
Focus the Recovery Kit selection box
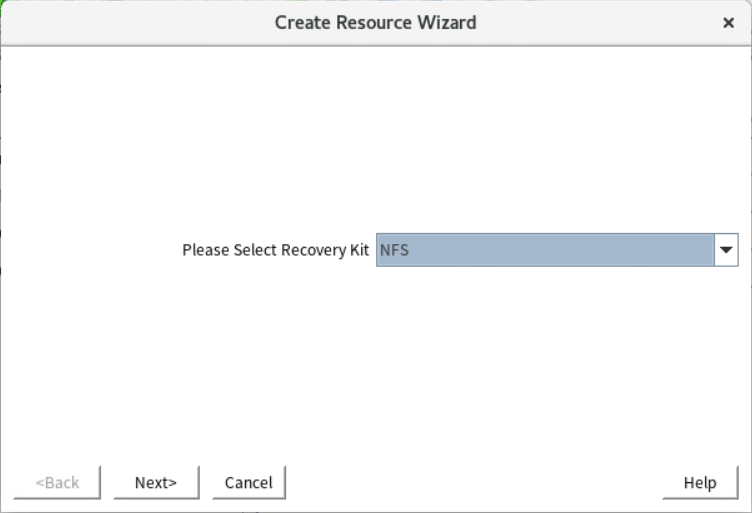click(557, 250)
